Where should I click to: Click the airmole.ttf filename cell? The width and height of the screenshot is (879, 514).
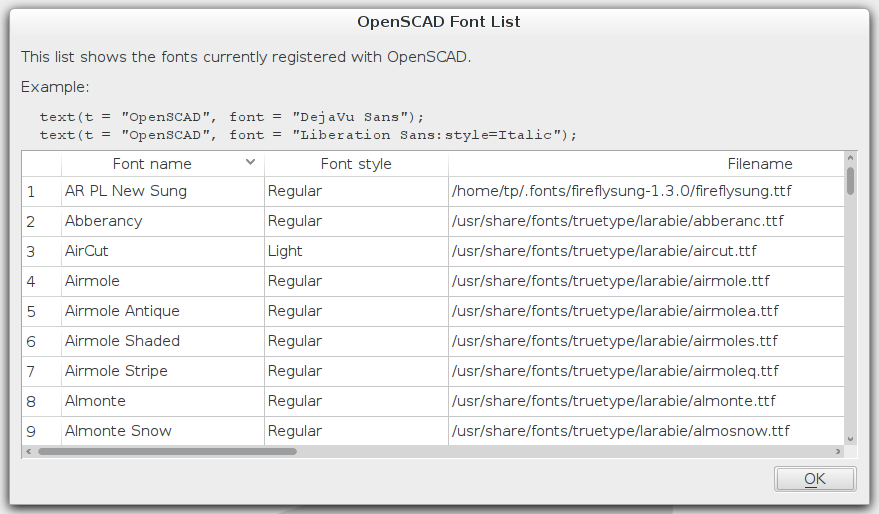(x=646, y=281)
